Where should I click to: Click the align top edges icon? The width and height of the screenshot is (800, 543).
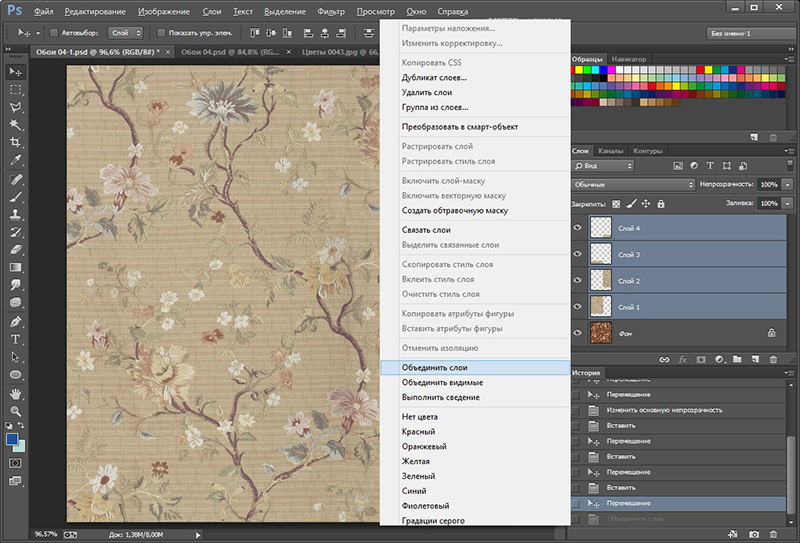(255, 33)
